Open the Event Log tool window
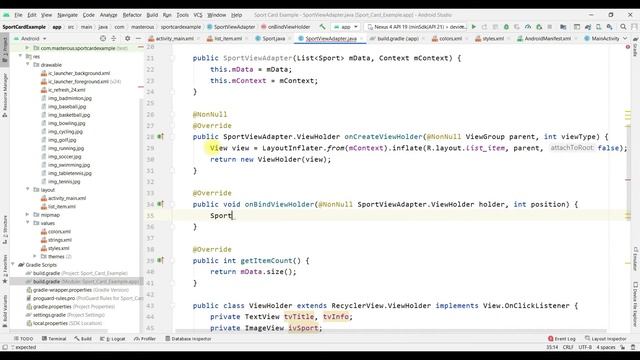Viewport: 640px width, 360px height. (x=562, y=339)
